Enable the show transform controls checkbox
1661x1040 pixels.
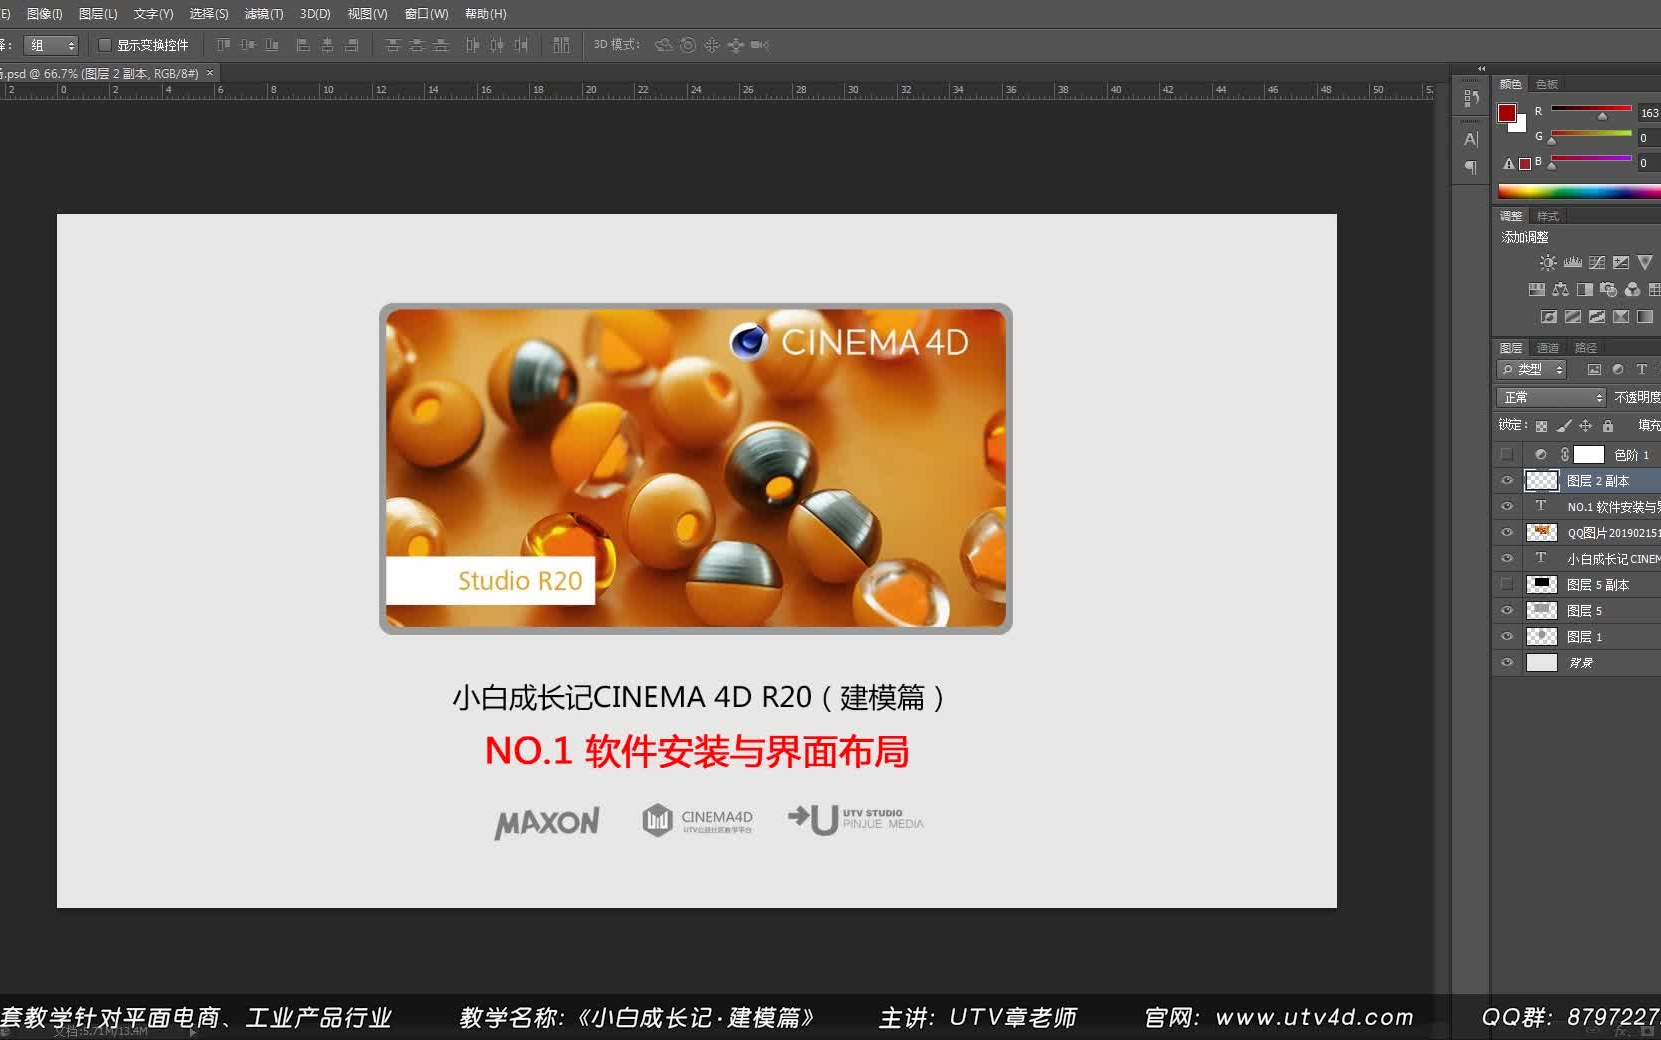pyautogui.click(x=104, y=45)
